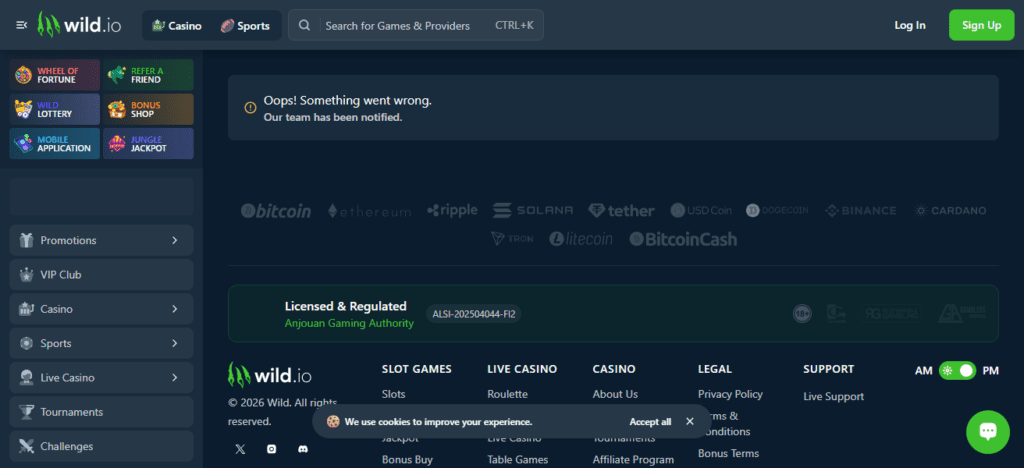Click the litecoin logo
The width and height of the screenshot is (1024, 468).
(x=581, y=239)
